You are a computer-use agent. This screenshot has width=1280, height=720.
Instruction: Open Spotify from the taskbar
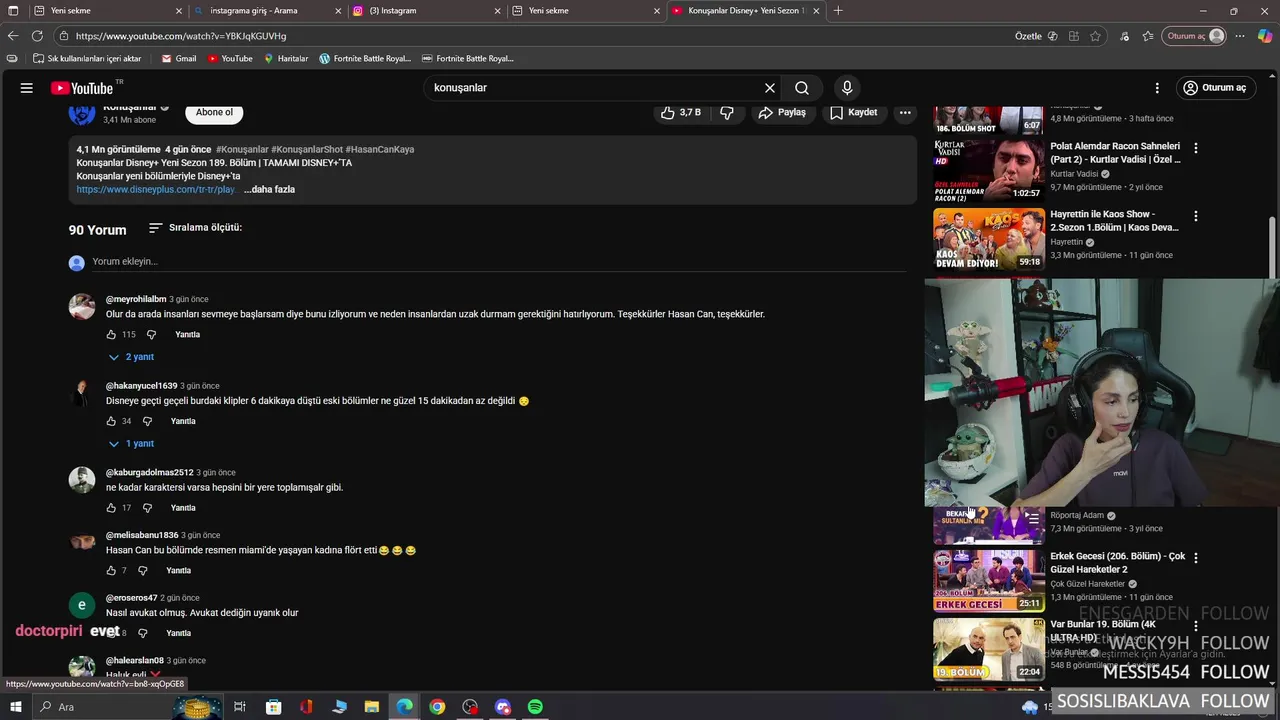tap(535, 707)
